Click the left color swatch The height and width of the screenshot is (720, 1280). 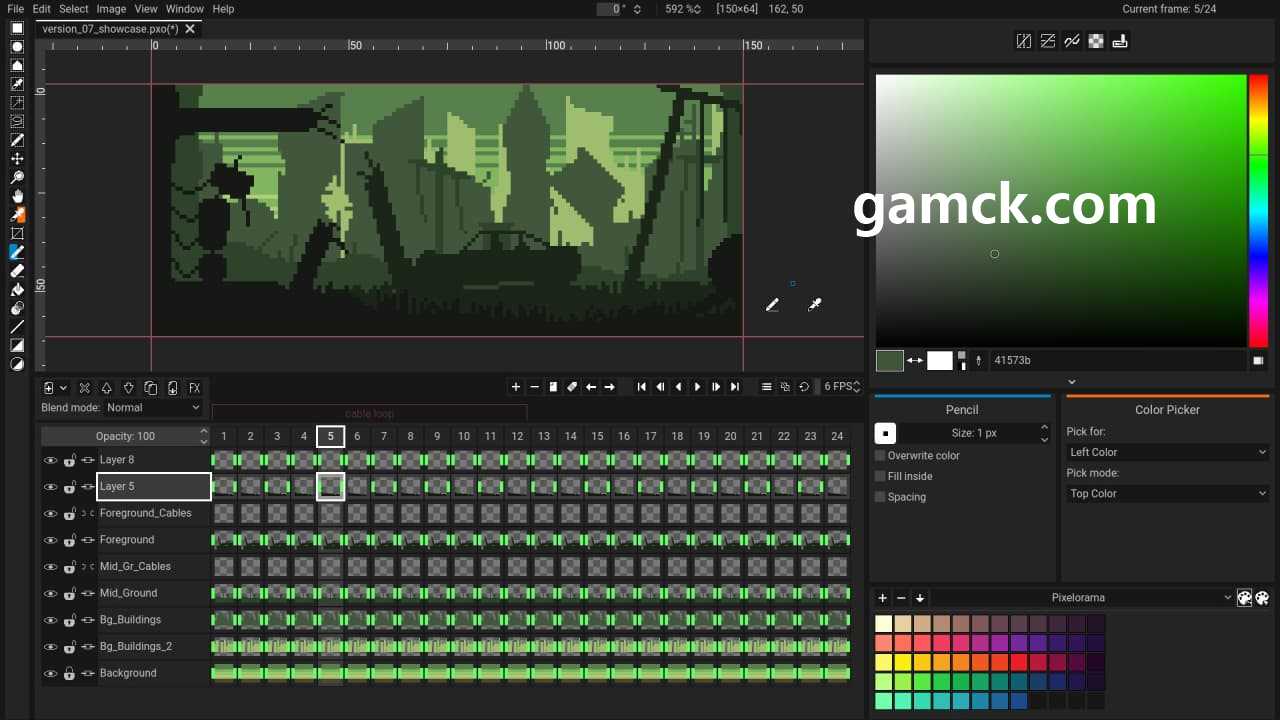[890, 361]
